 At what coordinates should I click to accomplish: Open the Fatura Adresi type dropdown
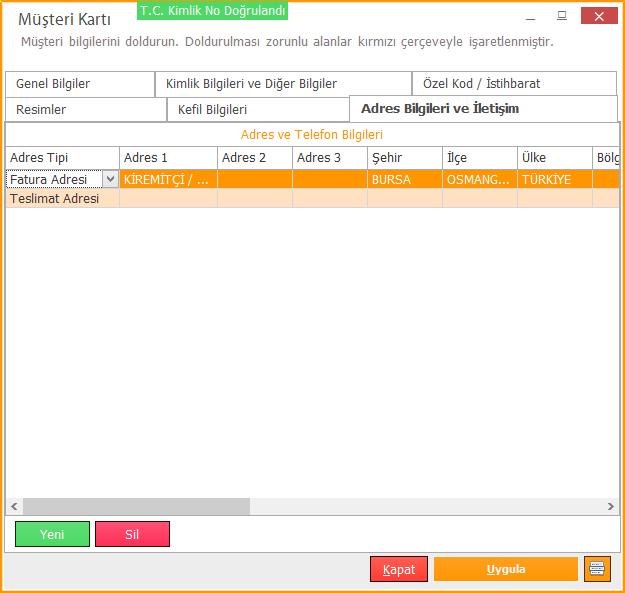[110, 180]
